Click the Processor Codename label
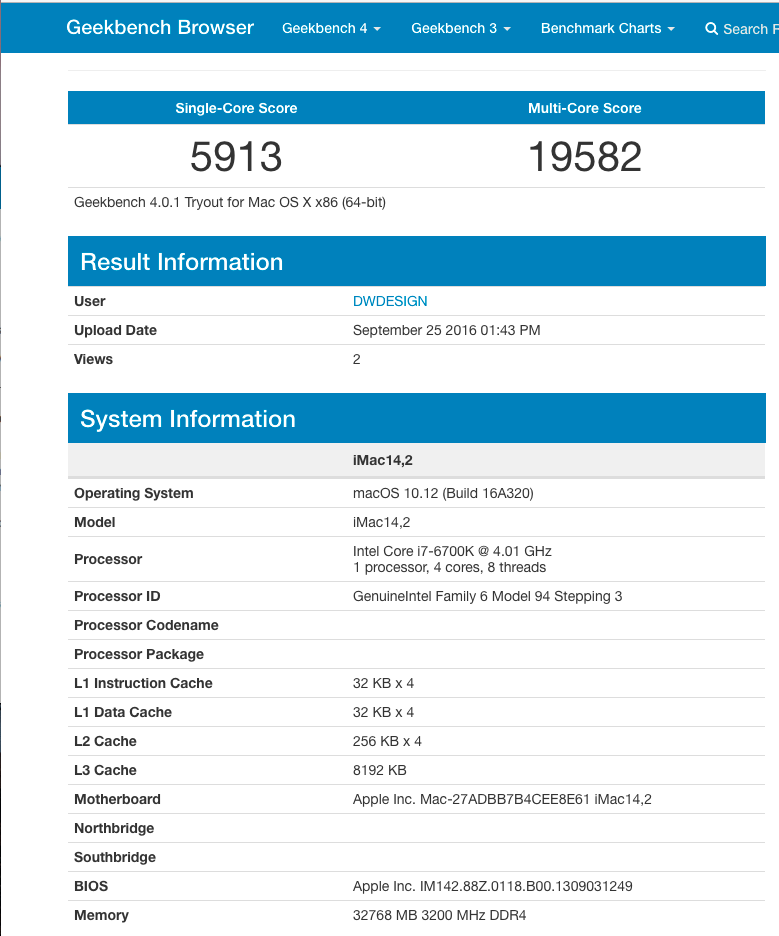Viewport: 779px width, 936px height. pos(146,625)
